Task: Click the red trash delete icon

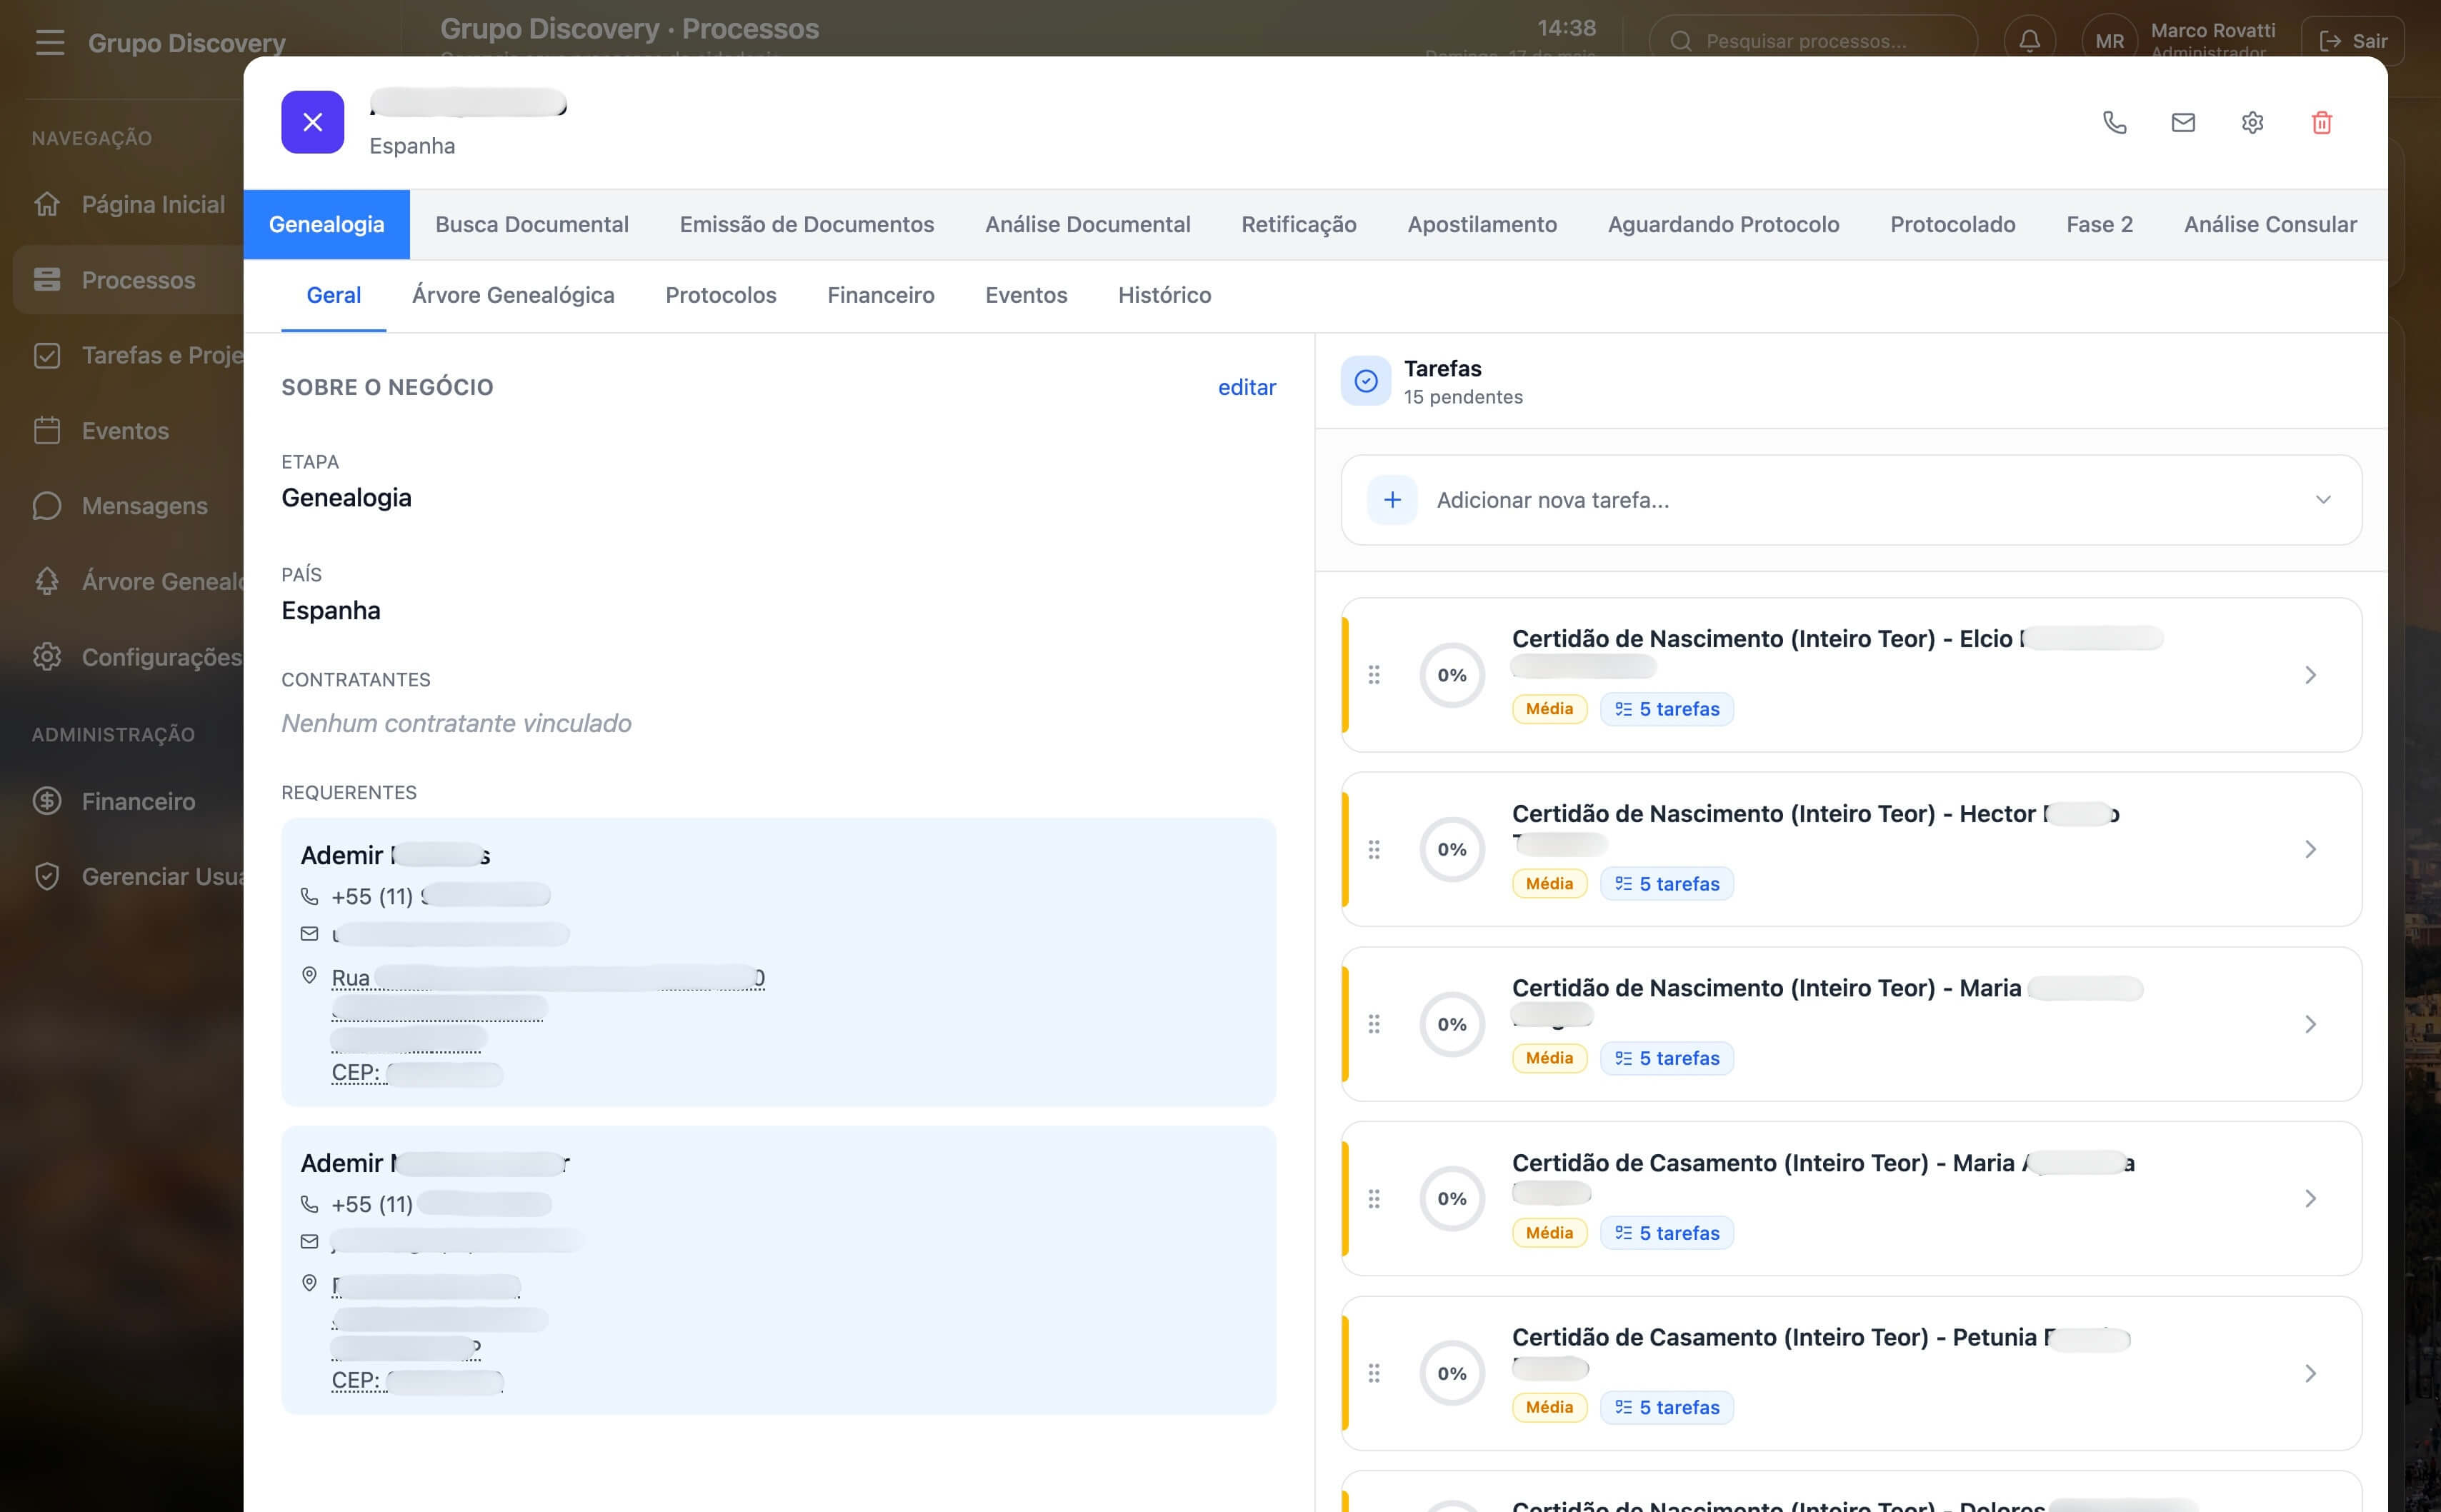Action: tap(2322, 122)
